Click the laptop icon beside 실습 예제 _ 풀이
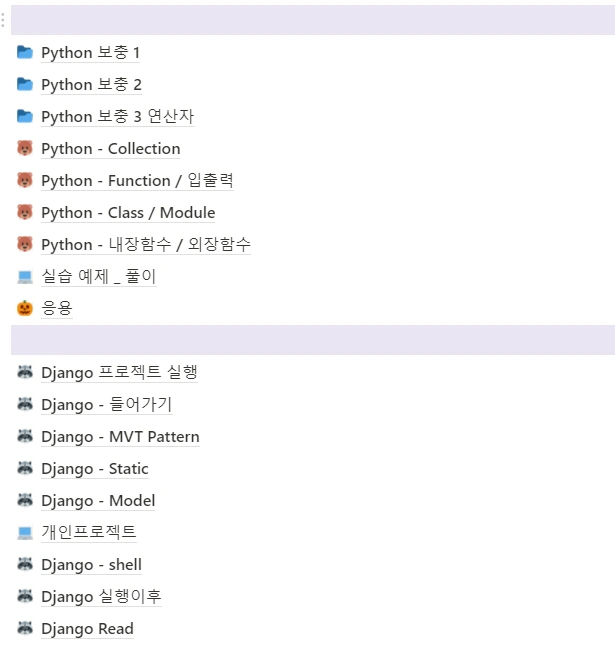The image size is (615, 653). [x=25, y=277]
